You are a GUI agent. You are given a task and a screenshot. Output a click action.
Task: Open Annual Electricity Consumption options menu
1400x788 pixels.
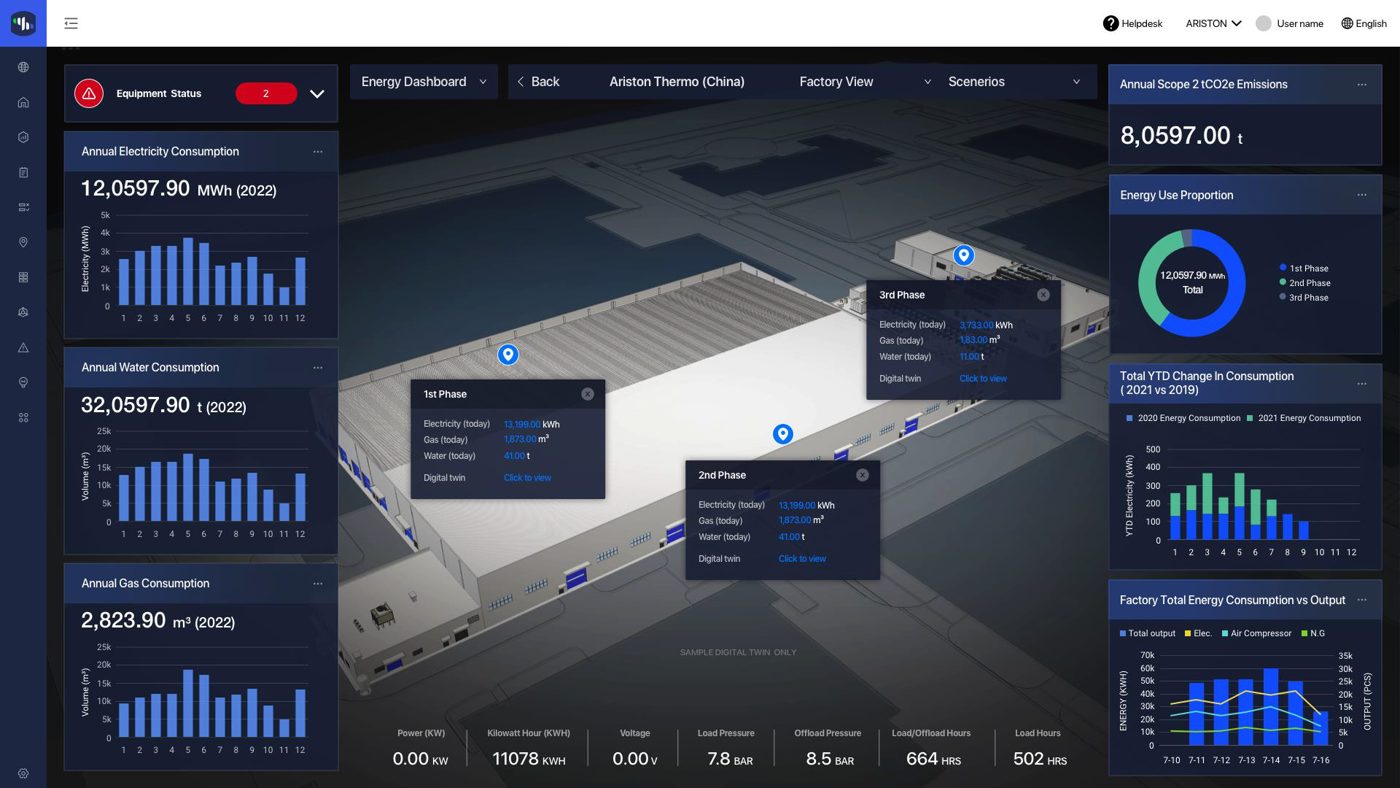318,152
